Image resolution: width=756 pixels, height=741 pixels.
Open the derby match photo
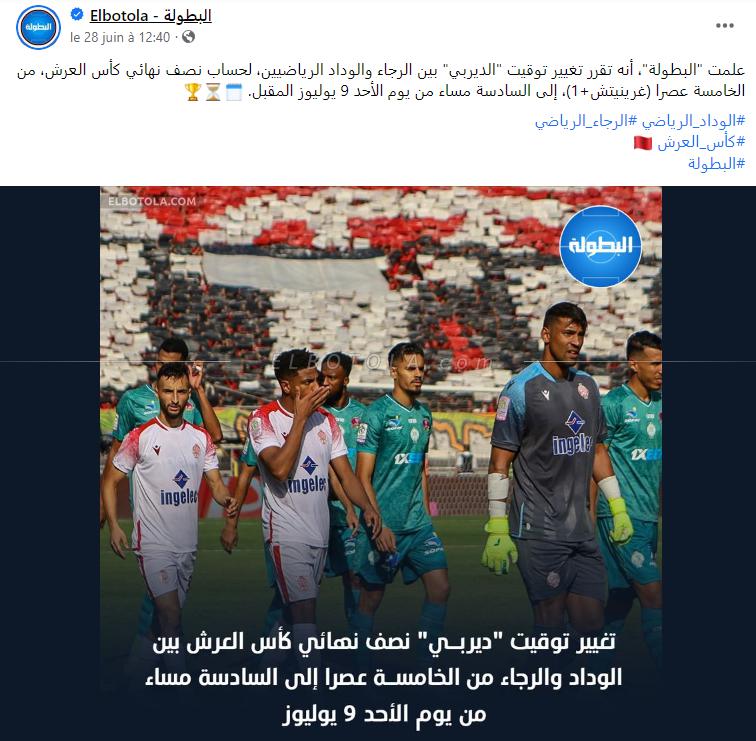381,463
